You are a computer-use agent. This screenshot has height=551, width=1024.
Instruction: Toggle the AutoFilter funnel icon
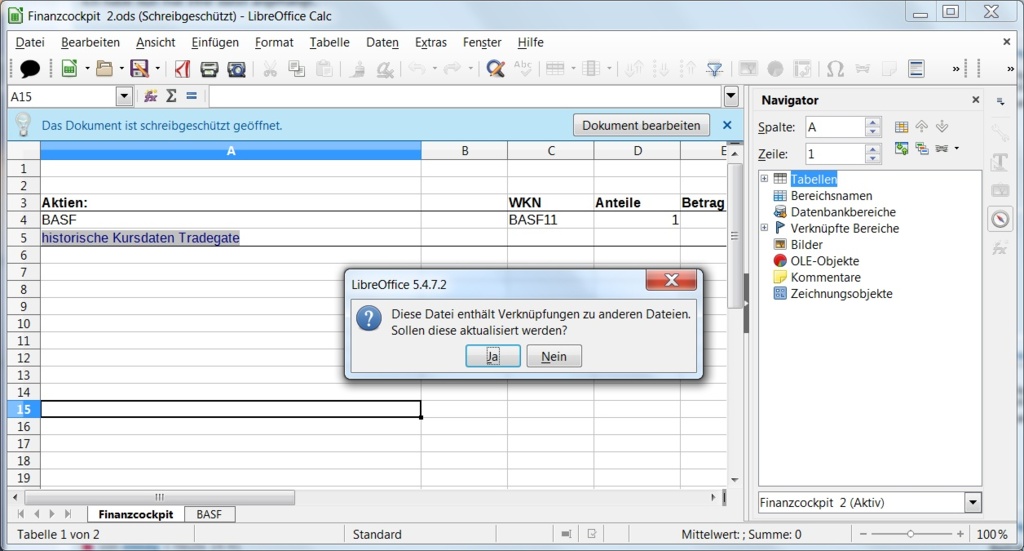click(x=714, y=68)
